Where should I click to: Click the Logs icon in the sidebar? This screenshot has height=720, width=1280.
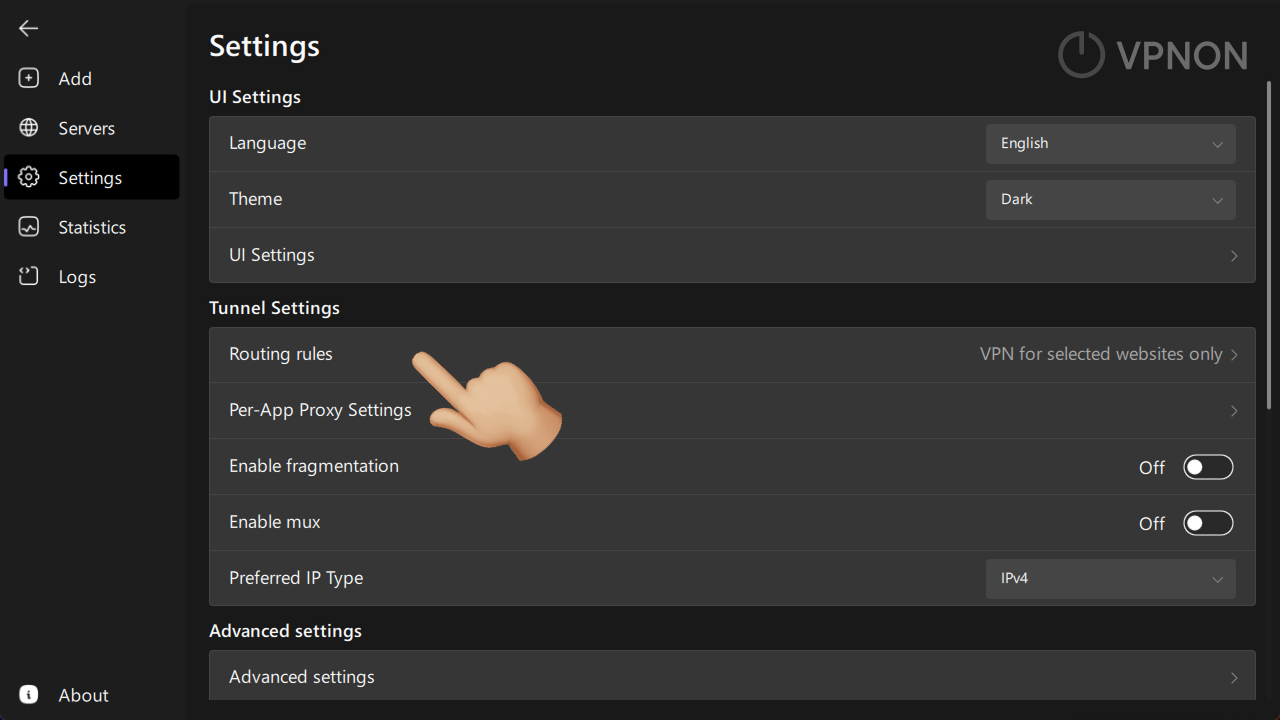point(28,276)
